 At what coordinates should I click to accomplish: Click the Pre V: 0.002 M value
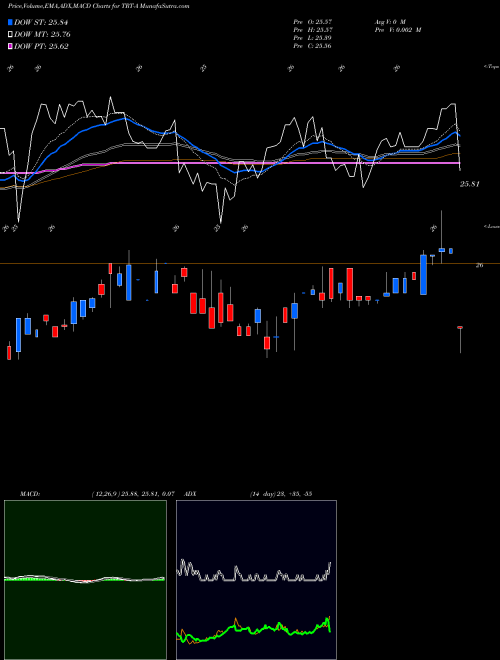point(398,30)
